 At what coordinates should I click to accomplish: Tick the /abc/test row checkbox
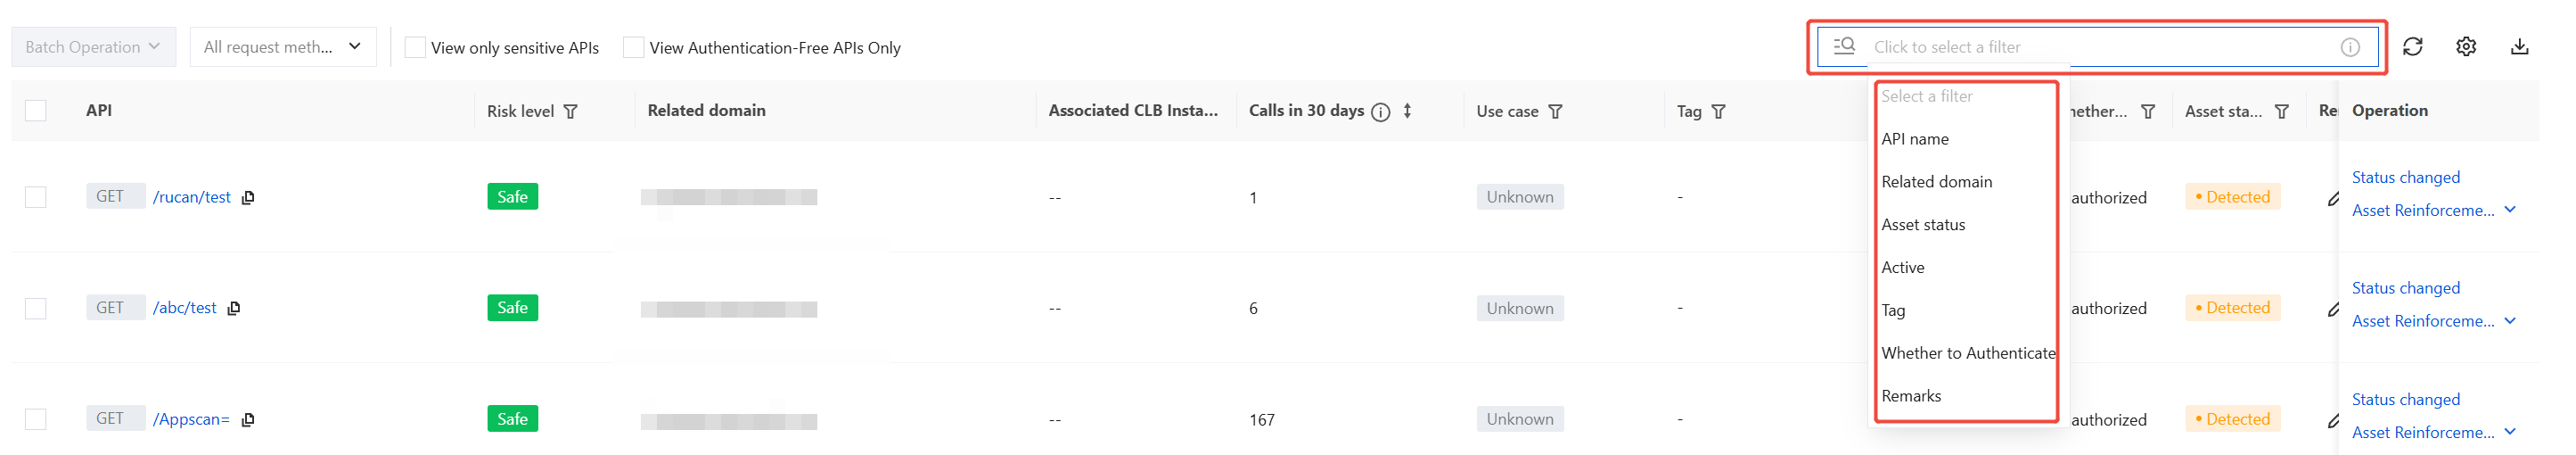coord(36,308)
